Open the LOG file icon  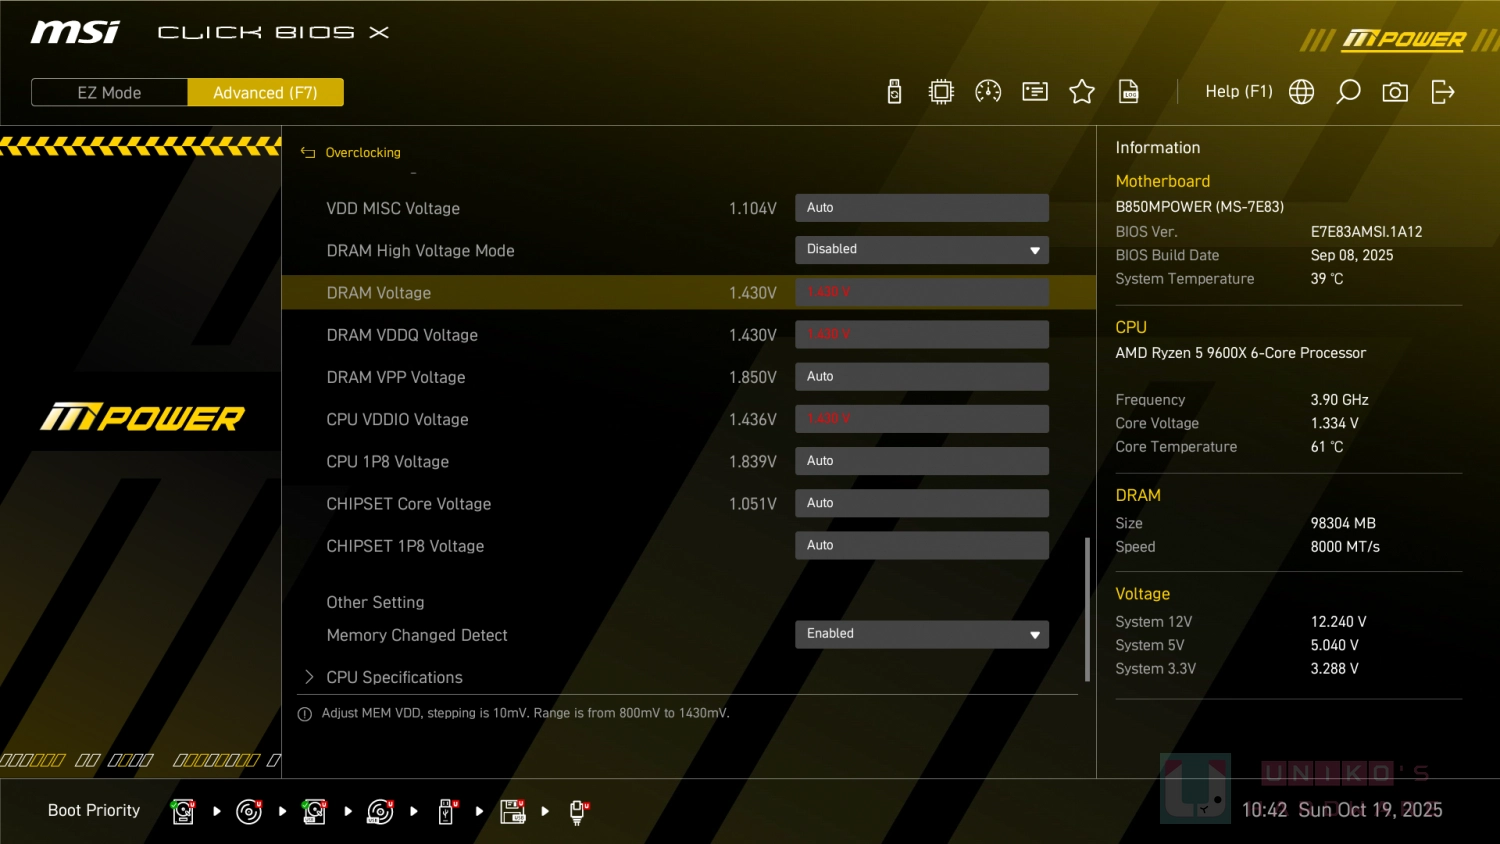(1129, 92)
